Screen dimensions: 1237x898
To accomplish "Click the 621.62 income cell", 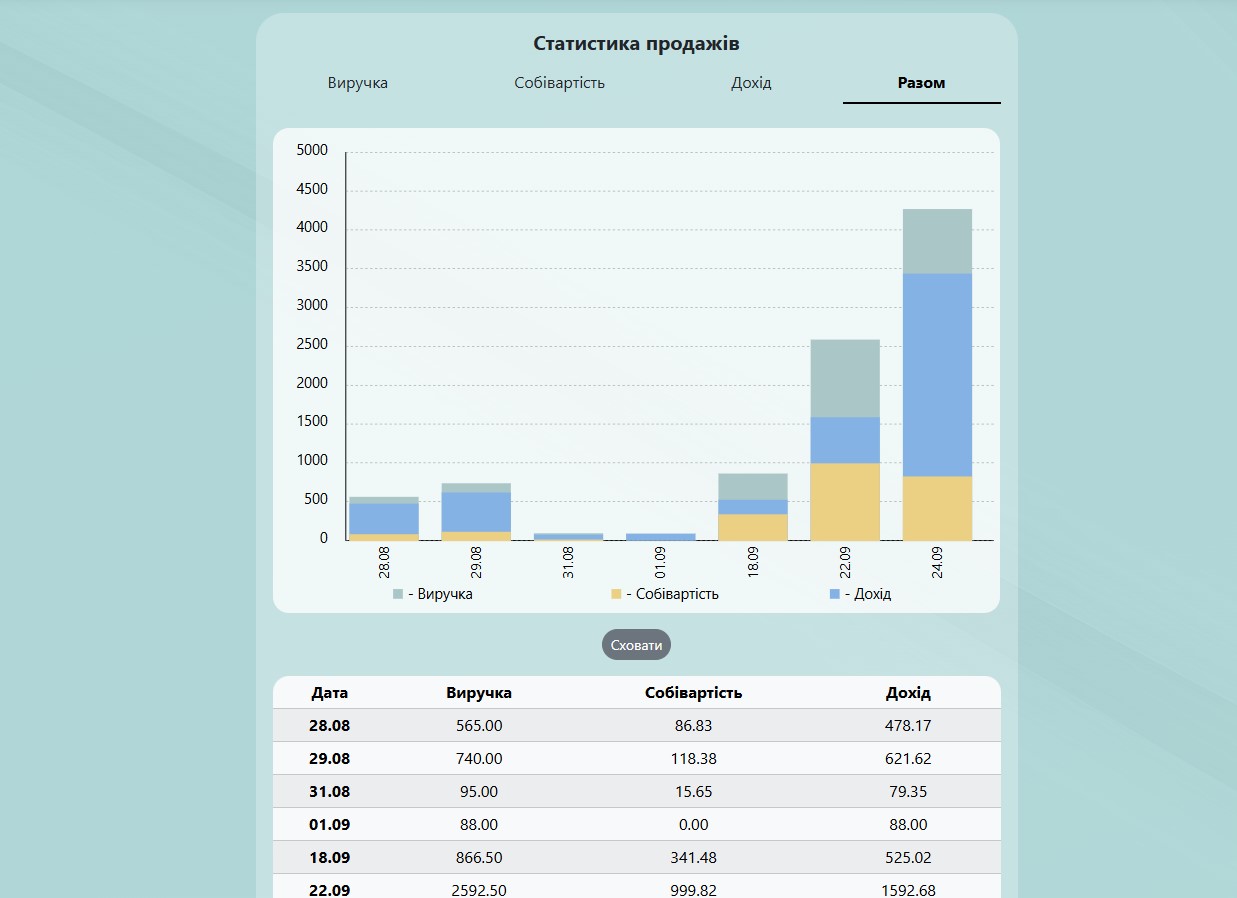I will [x=908, y=759].
